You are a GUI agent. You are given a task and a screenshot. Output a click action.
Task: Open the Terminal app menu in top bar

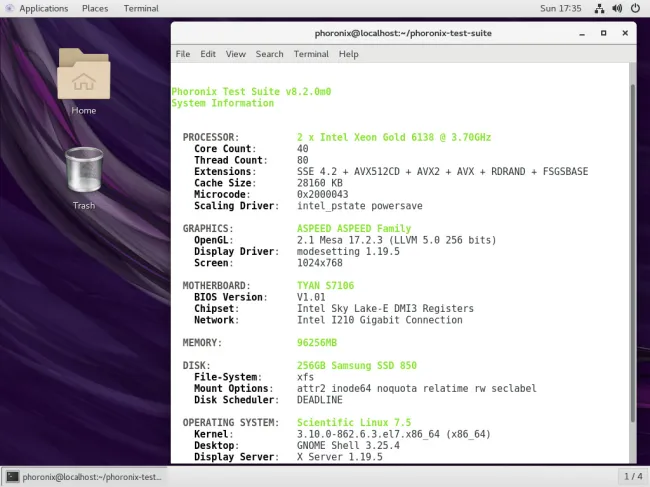pos(141,8)
